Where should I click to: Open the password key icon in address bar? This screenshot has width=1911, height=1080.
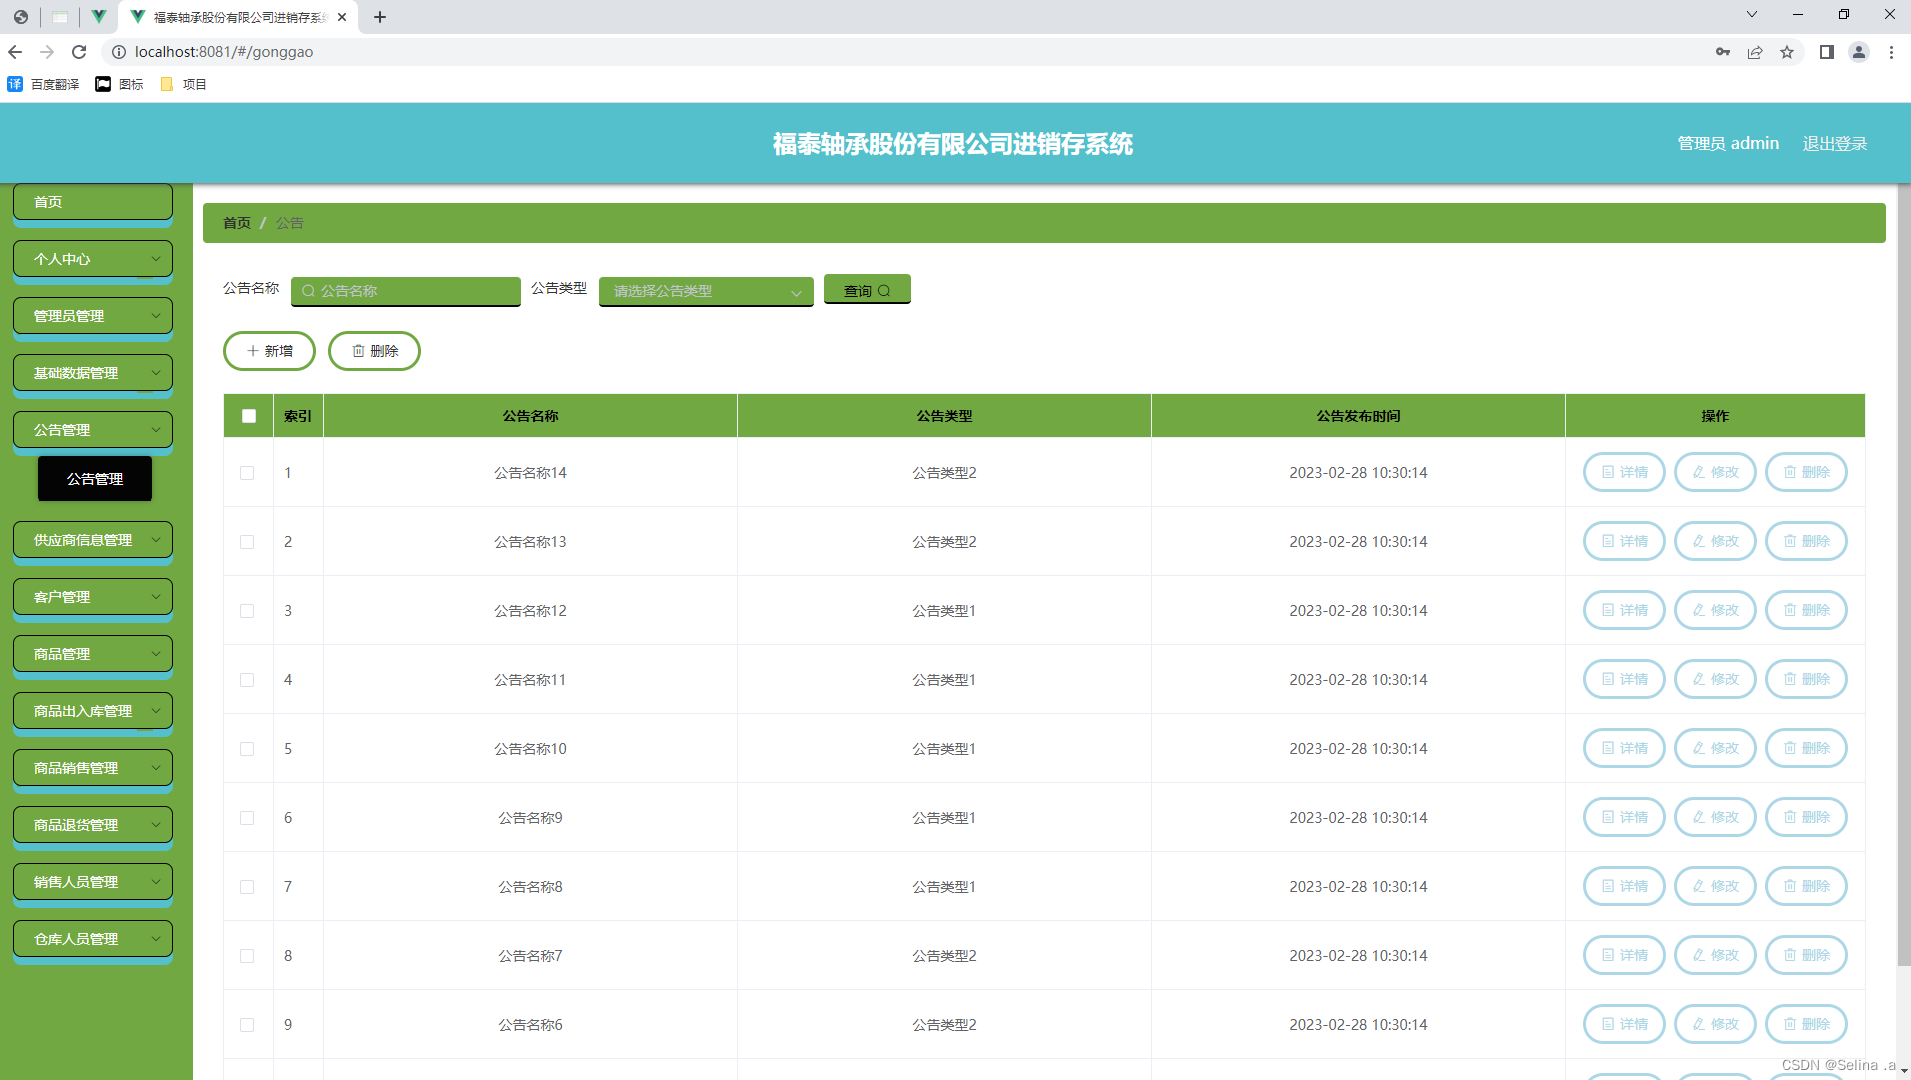(x=1723, y=52)
